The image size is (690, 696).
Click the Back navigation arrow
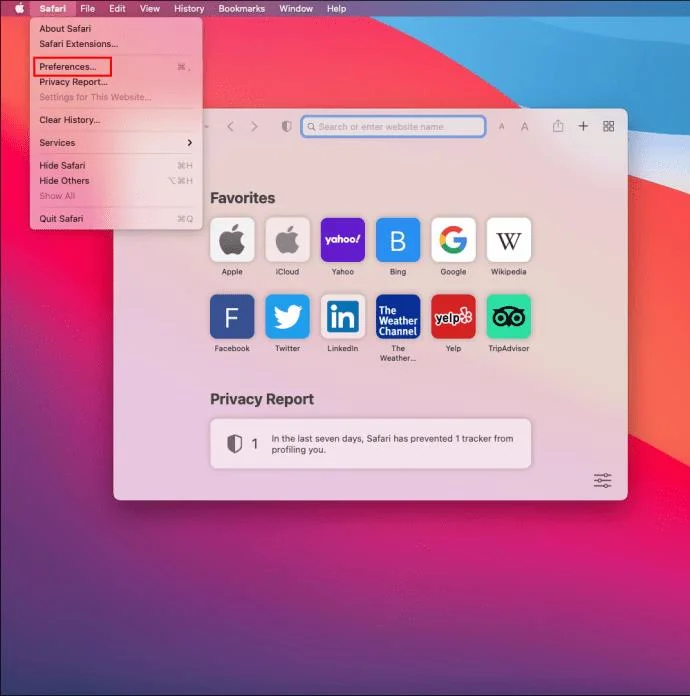pyautogui.click(x=230, y=127)
